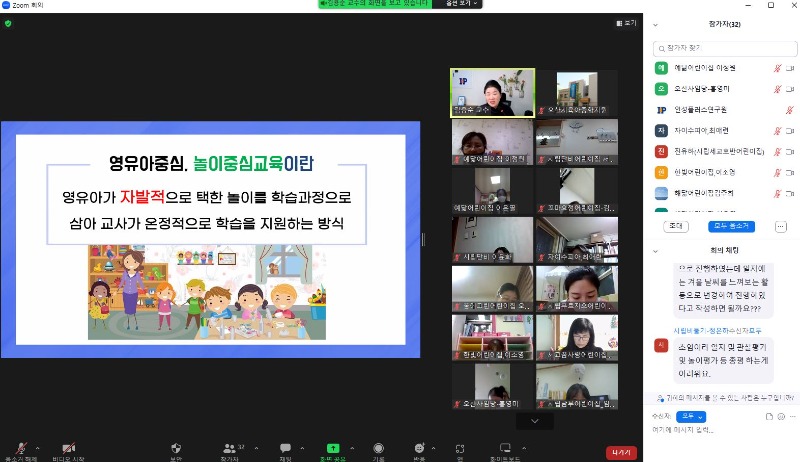
Task: Open the Security shield icon
Action: coord(176,449)
